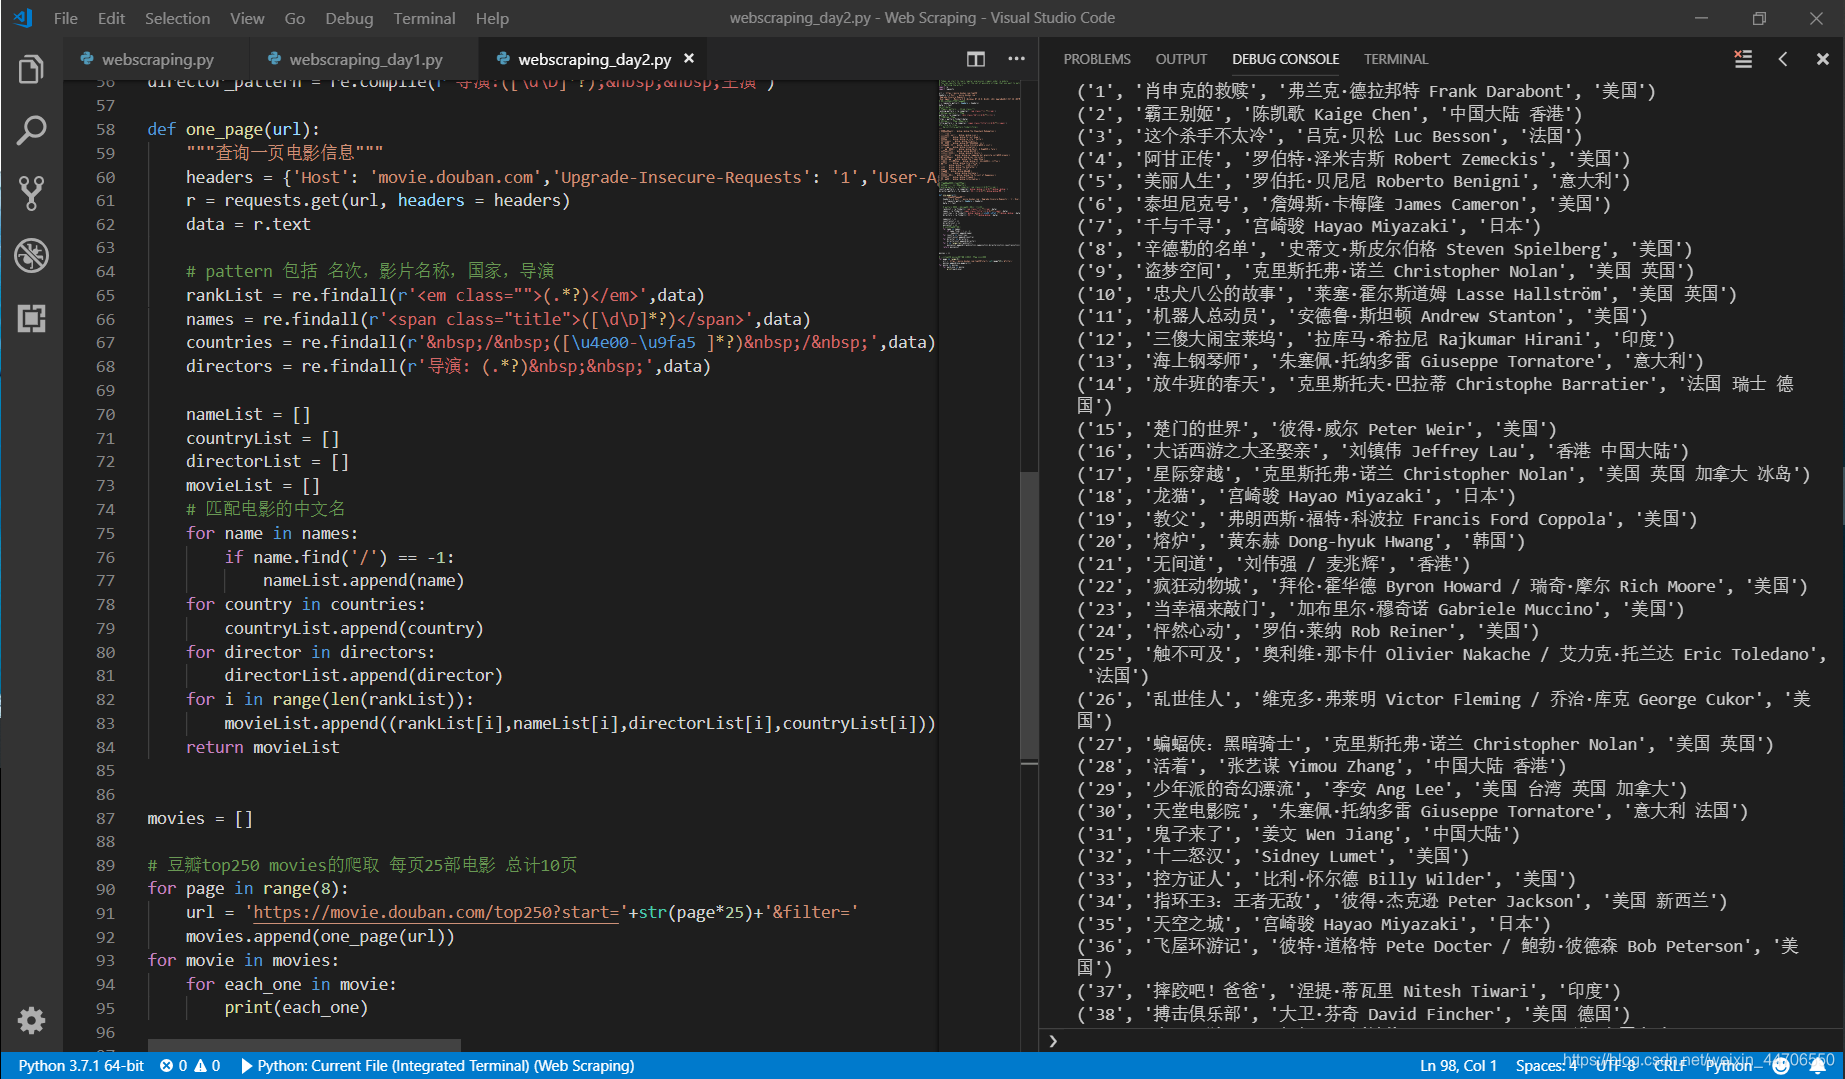
Task: Click console row with 'James Cameron'
Action: [1343, 204]
